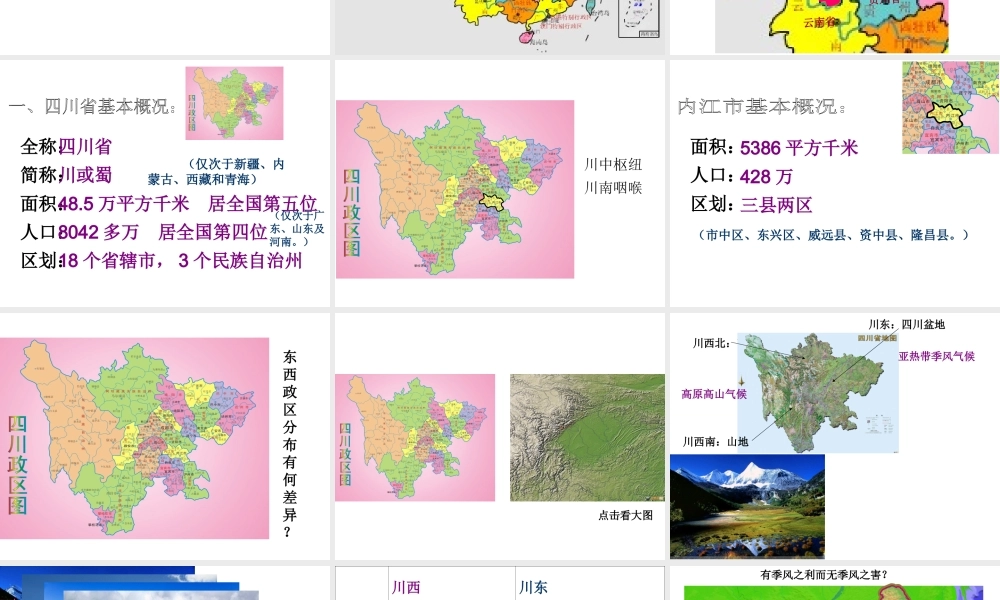Open the snow mountain and meadow photo
1000x600 pixels.
747,506
